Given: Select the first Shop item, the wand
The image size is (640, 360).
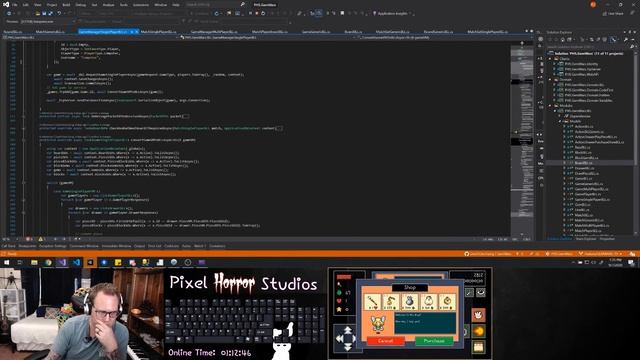Looking at the screenshot, I should click(372, 302).
